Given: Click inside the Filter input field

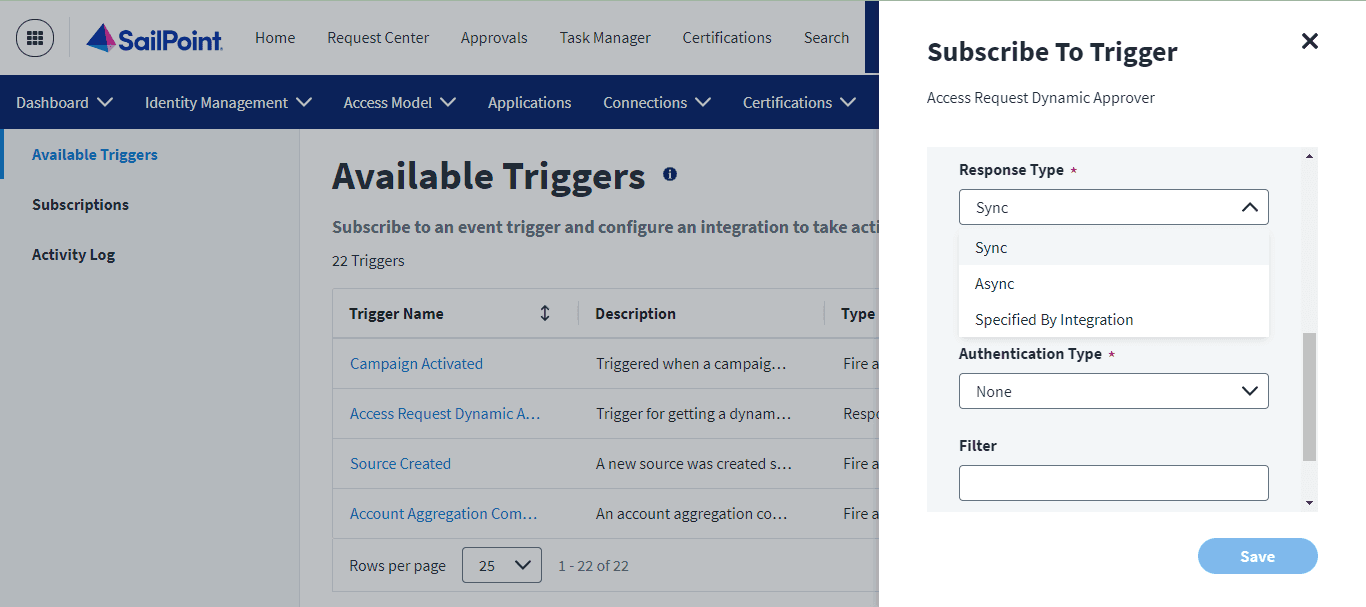Looking at the screenshot, I should 1113,483.
